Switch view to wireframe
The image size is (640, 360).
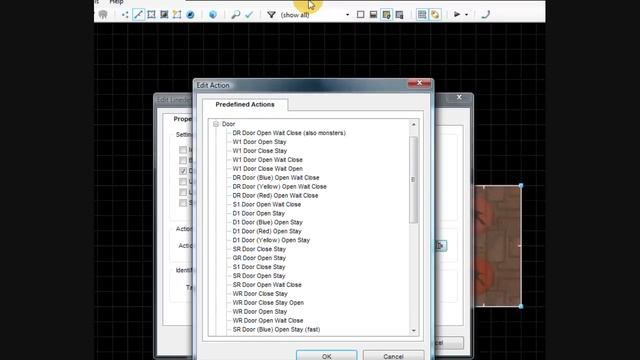point(360,15)
